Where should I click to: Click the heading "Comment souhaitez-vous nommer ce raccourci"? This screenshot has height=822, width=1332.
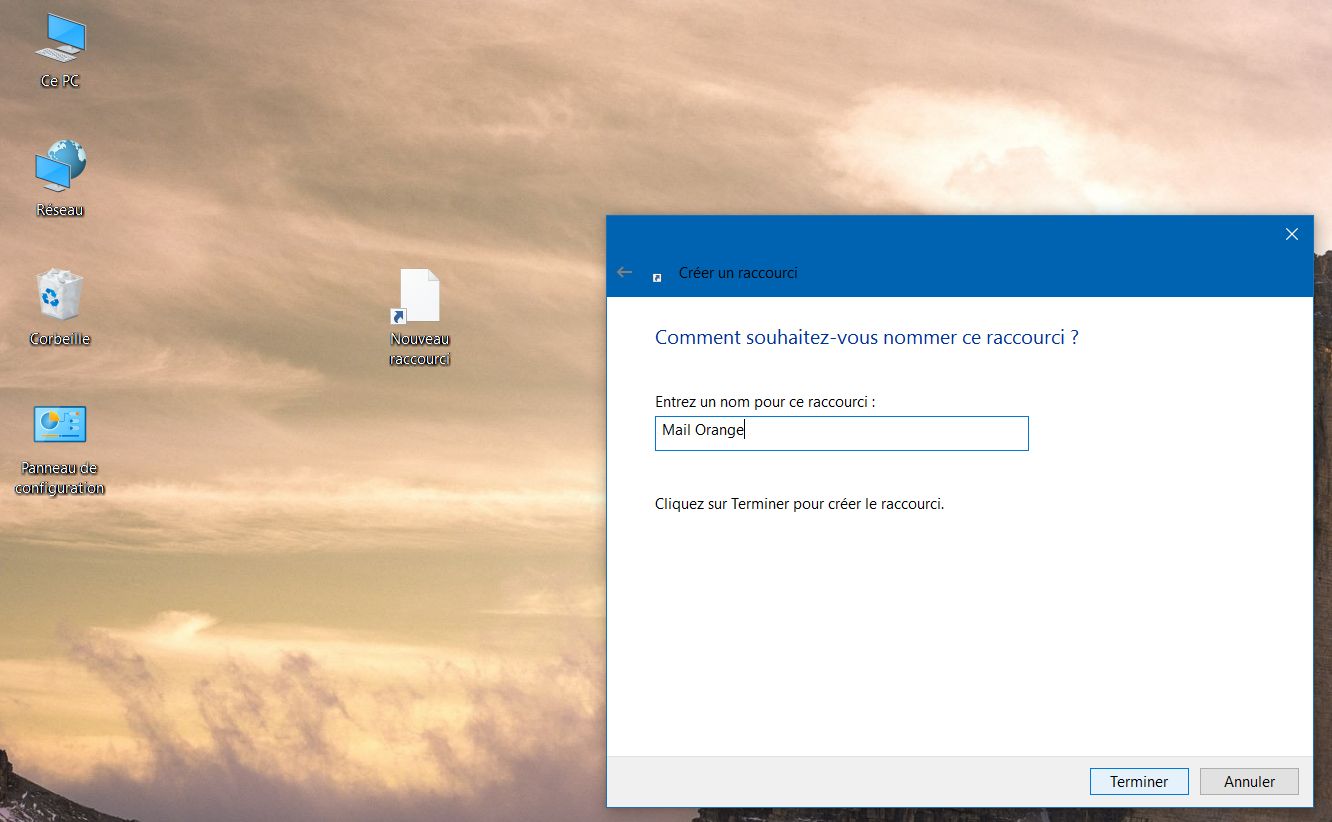(866, 337)
